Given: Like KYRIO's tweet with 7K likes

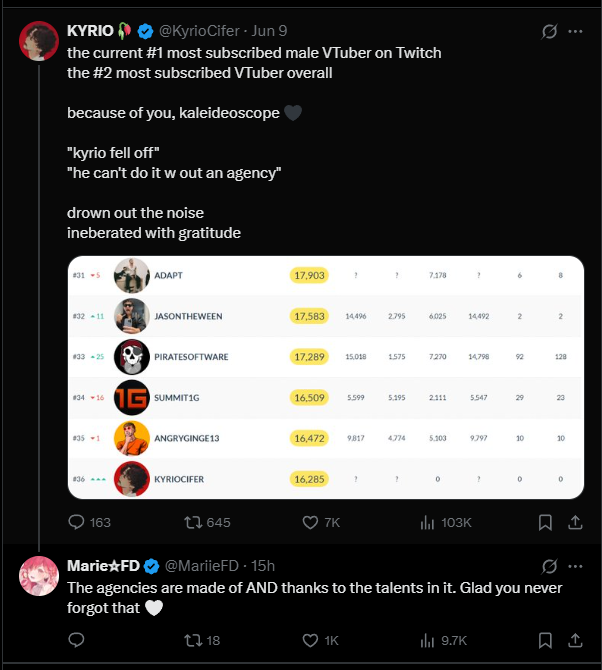Looking at the screenshot, I should coord(310,522).
